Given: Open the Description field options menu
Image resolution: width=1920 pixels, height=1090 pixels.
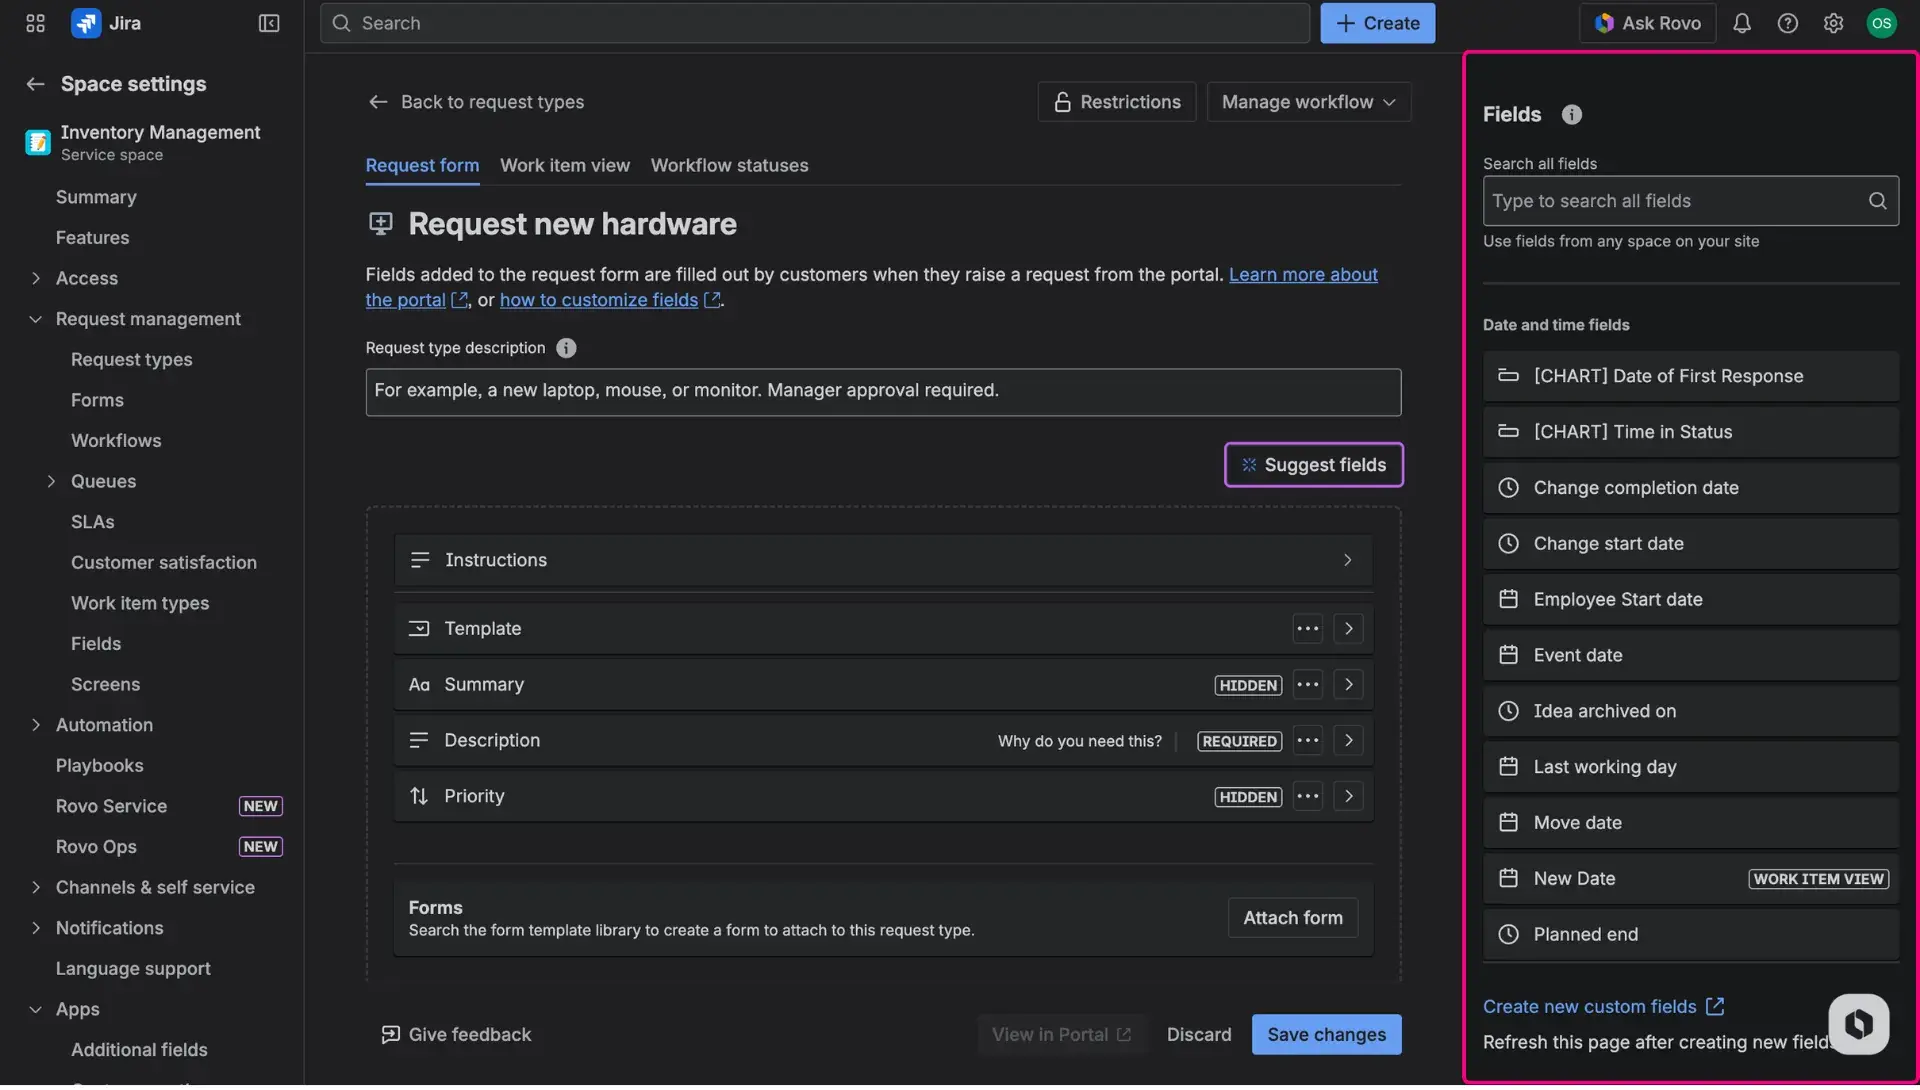Looking at the screenshot, I should 1307,740.
